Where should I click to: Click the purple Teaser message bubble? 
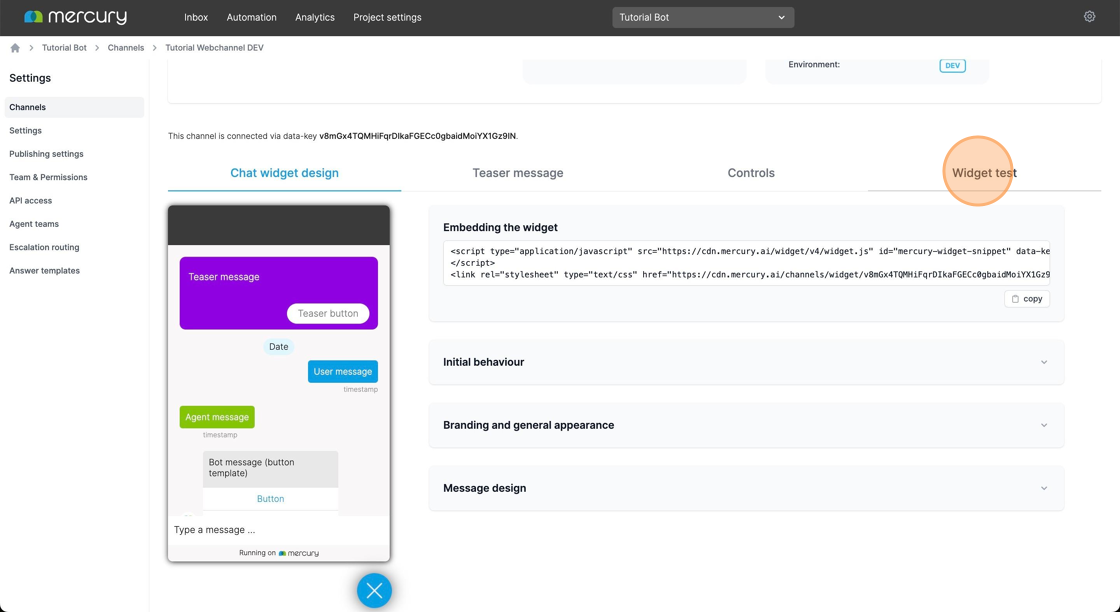[x=279, y=293]
